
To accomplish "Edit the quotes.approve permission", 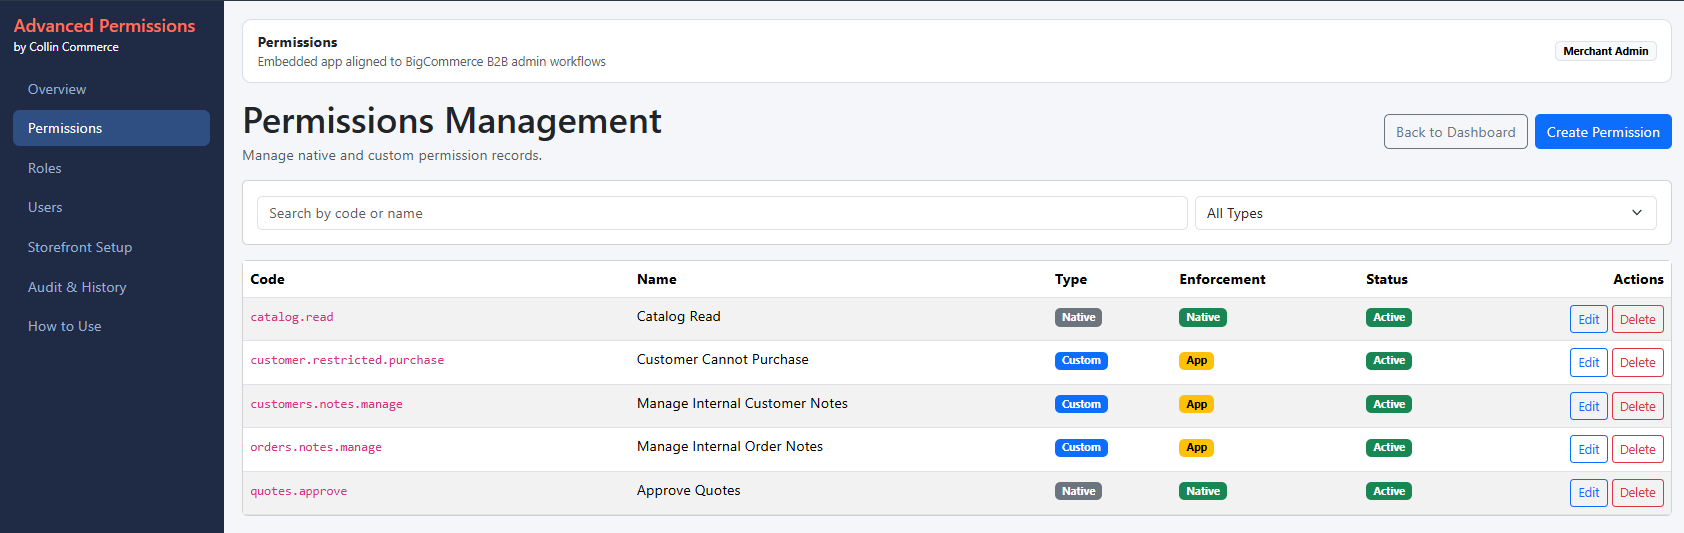I will pyautogui.click(x=1588, y=492).
